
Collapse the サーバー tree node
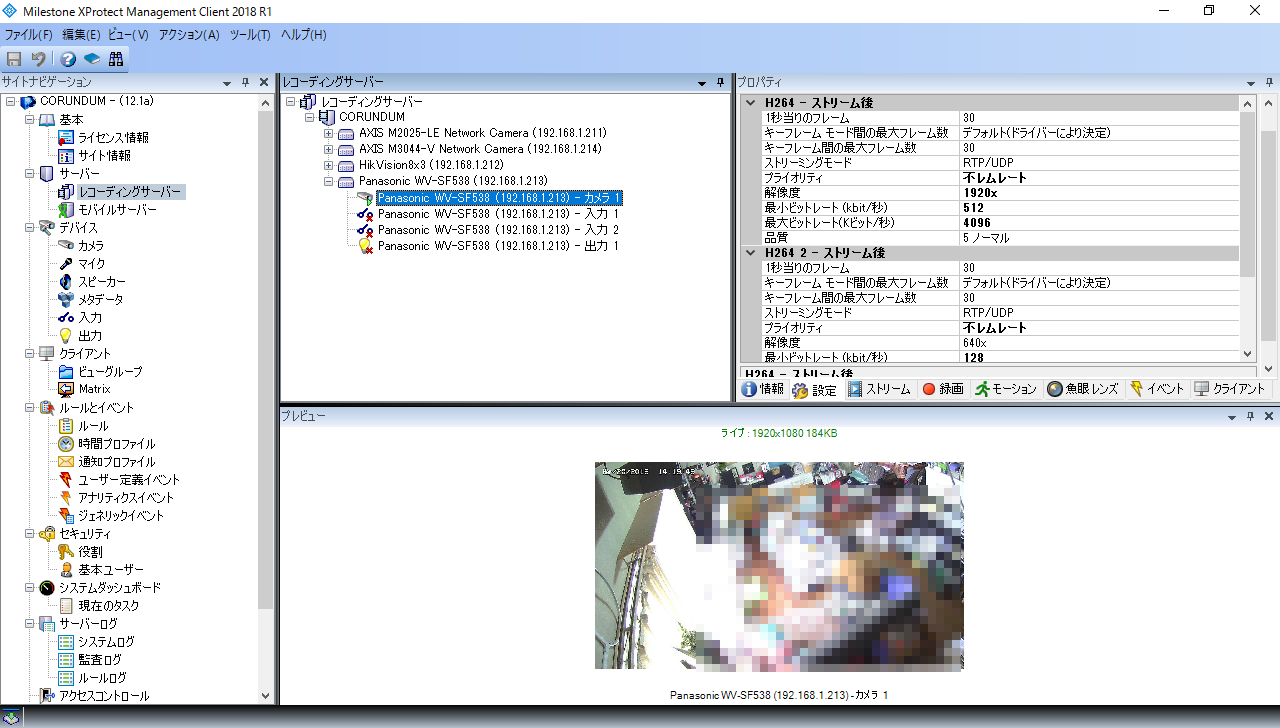point(29,174)
